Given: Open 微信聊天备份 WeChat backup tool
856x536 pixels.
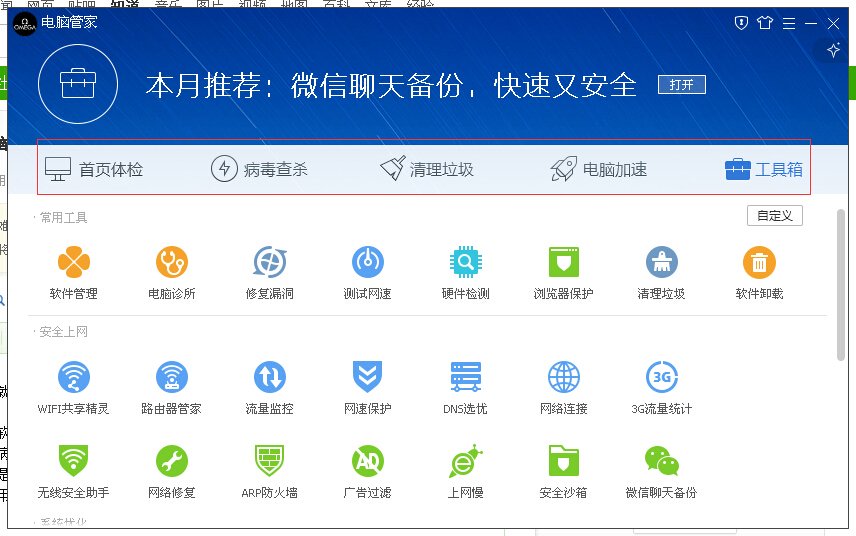Looking at the screenshot, I should 662,472.
